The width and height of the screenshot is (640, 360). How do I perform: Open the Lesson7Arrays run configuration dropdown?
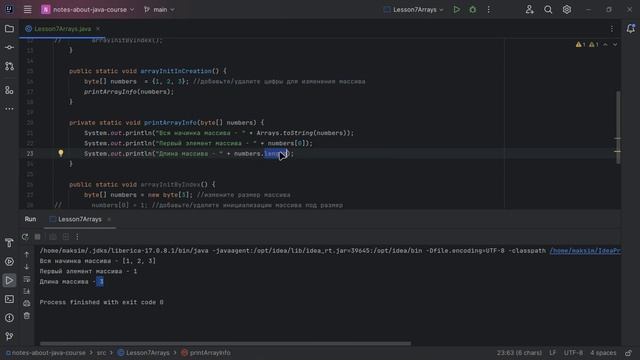[413, 9]
